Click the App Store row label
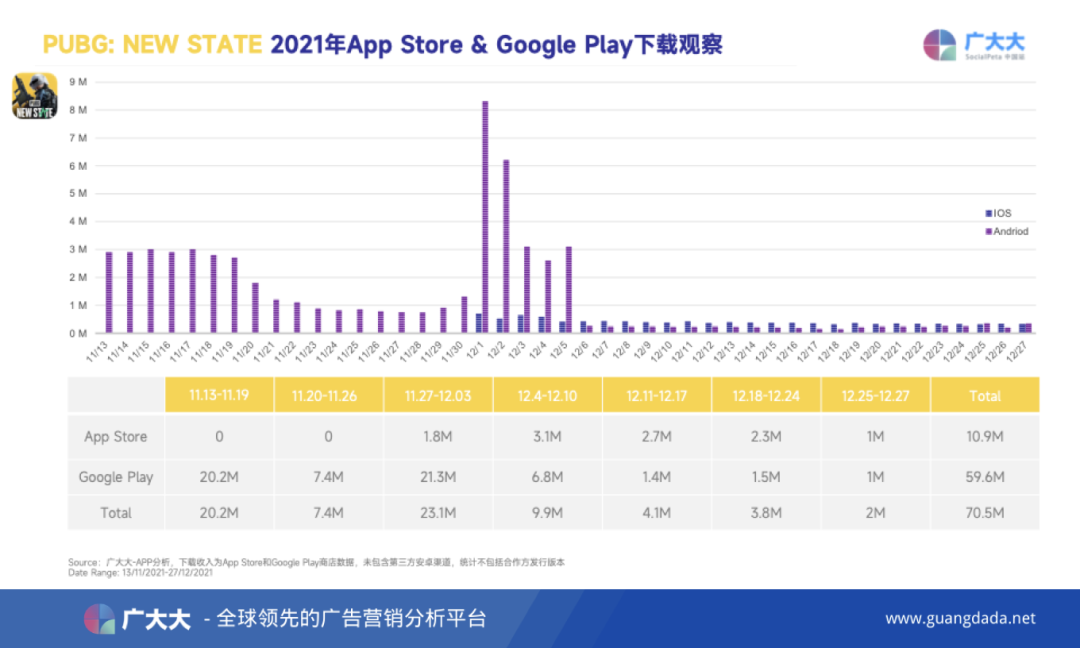Image resolution: width=1080 pixels, height=648 pixels. click(x=116, y=437)
